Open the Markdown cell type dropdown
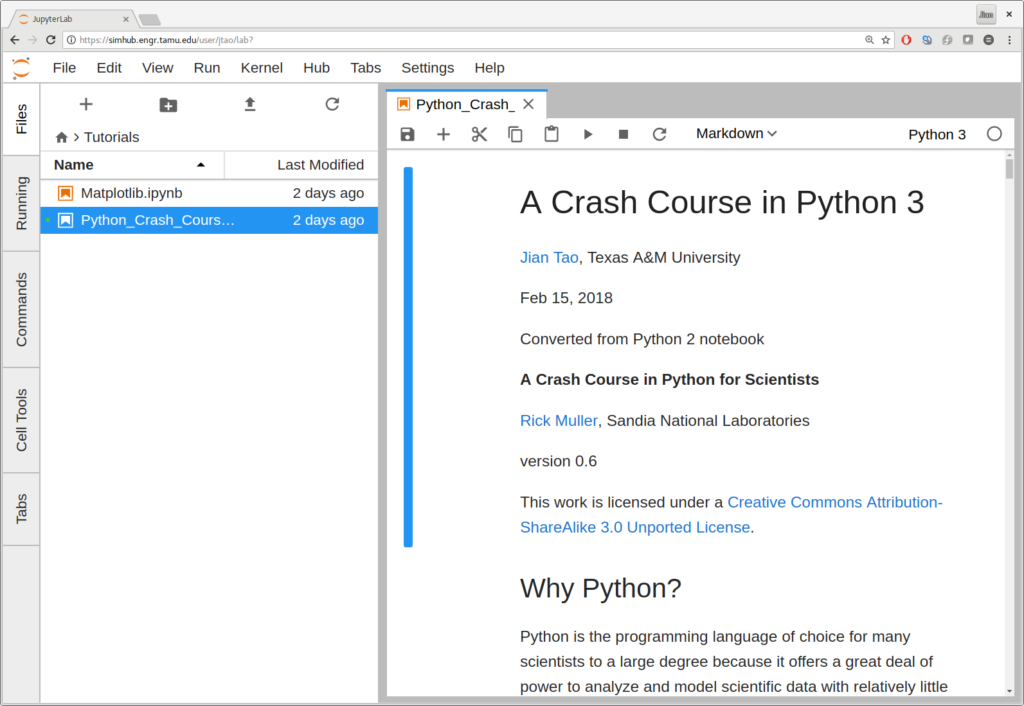The height and width of the screenshot is (706, 1024). click(x=736, y=134)
